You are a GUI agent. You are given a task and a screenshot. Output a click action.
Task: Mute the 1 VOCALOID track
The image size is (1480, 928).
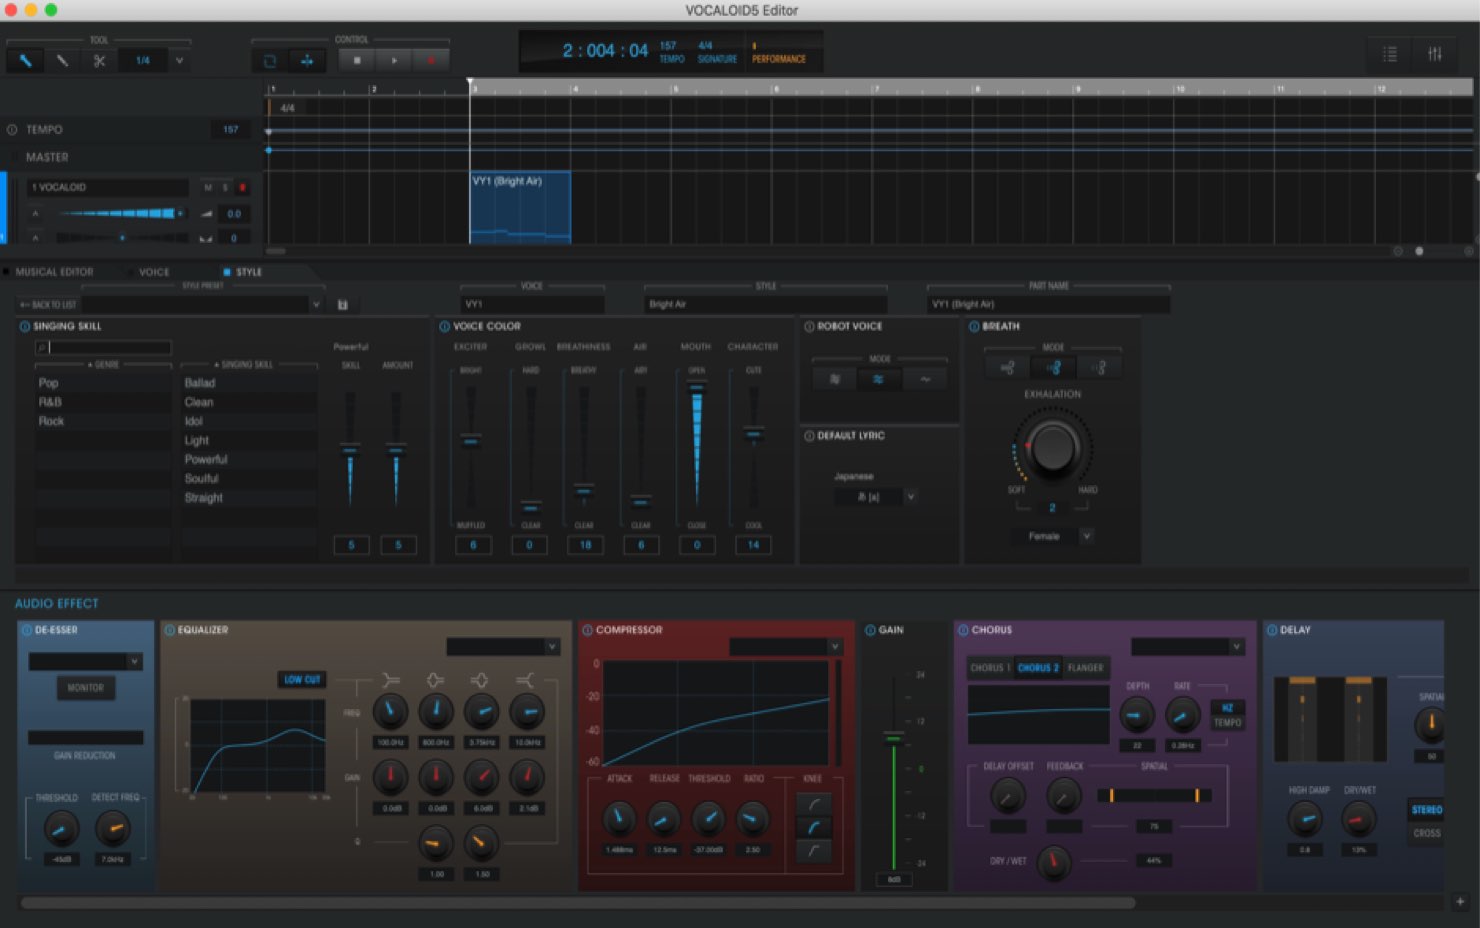pos(208,188)
